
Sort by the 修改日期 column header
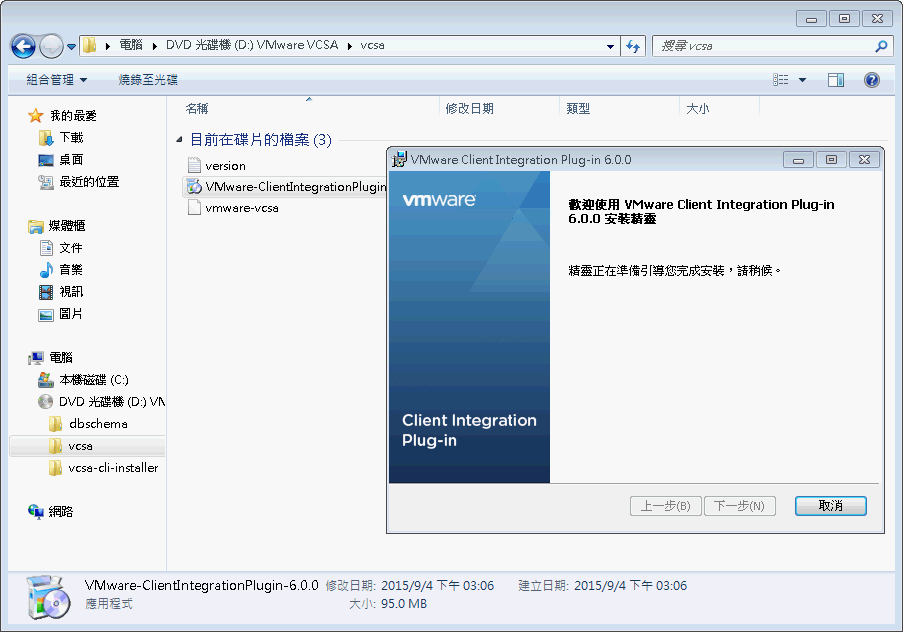469,108
